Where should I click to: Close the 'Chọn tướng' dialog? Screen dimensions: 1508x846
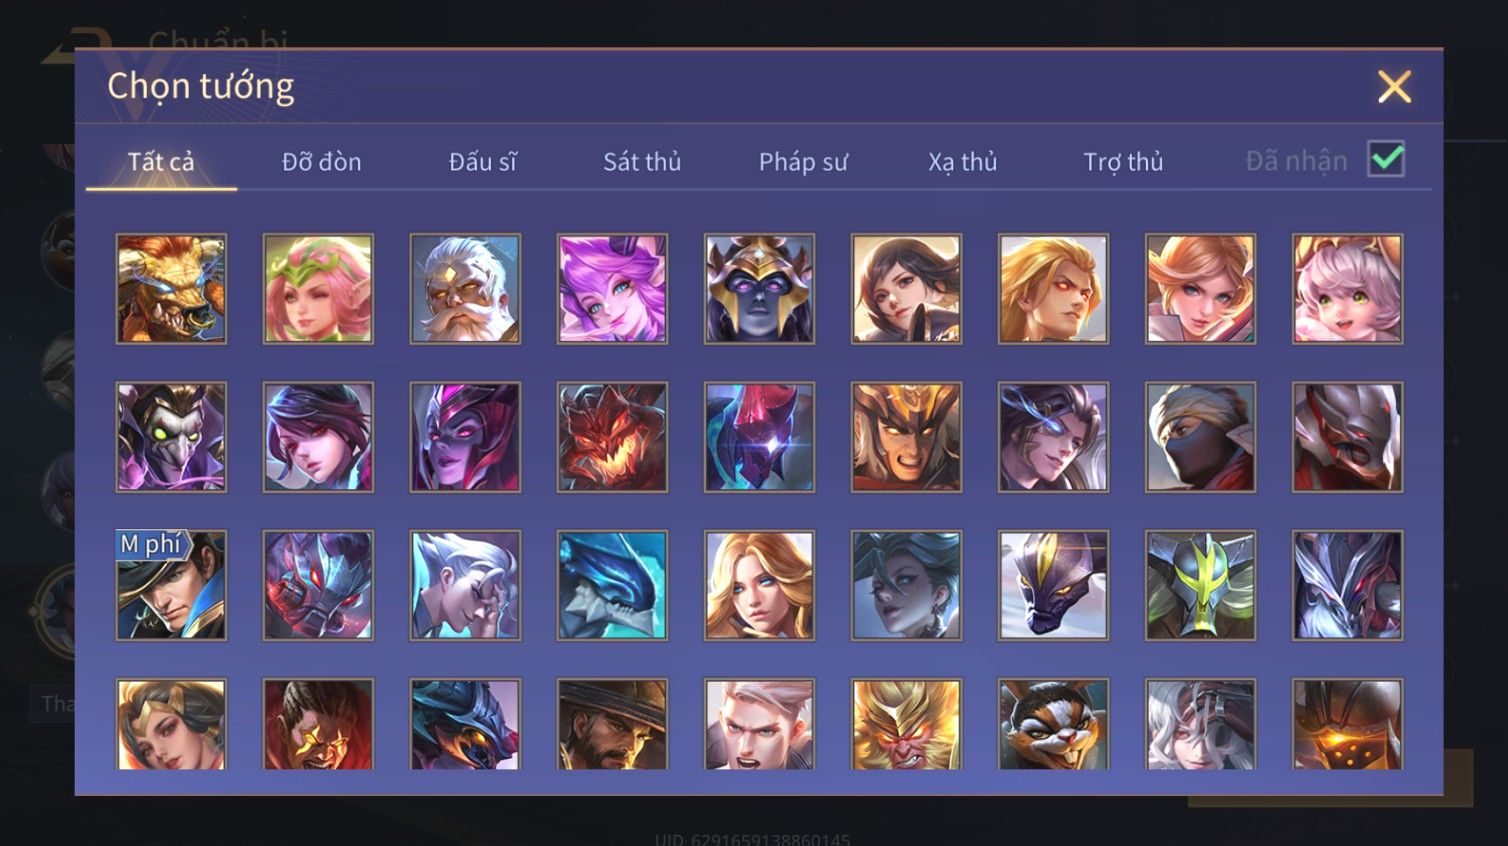coord(1394,87)
